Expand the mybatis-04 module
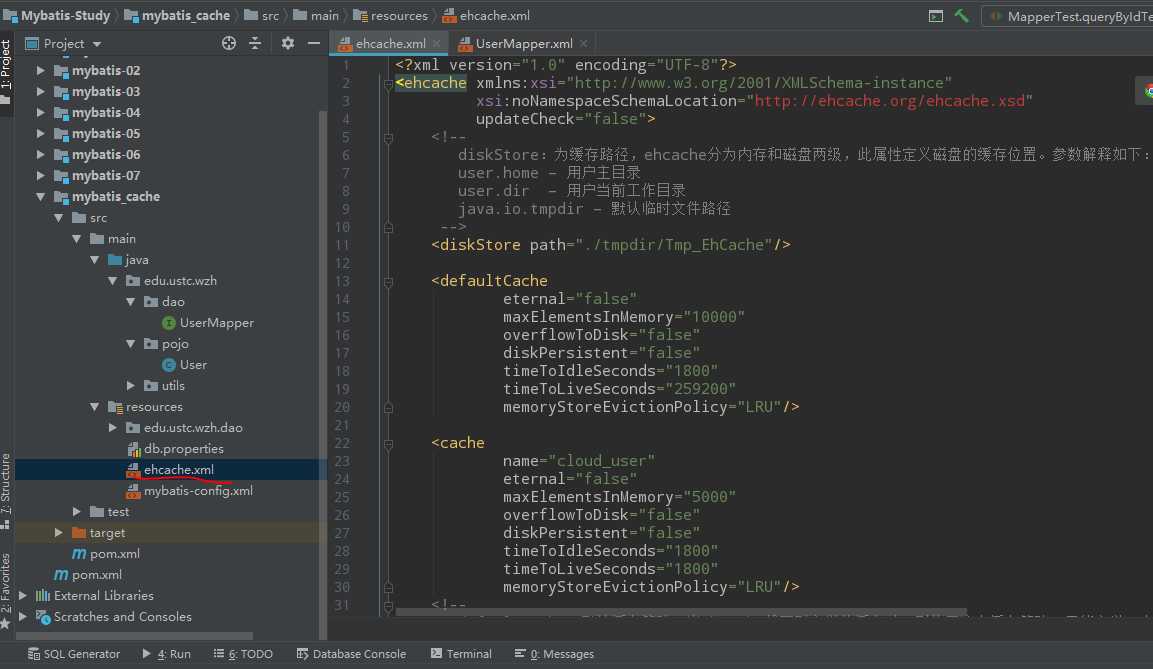The height and width of the screenshot is (669, 1153). (x=40, y=112)
